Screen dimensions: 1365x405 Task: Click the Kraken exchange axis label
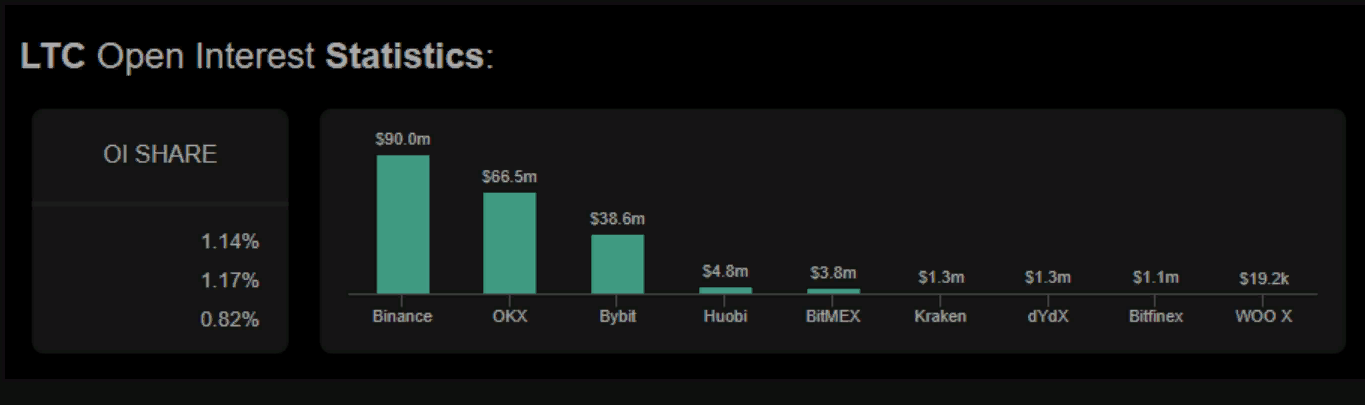pyautogui.click(x=940, y=317)
